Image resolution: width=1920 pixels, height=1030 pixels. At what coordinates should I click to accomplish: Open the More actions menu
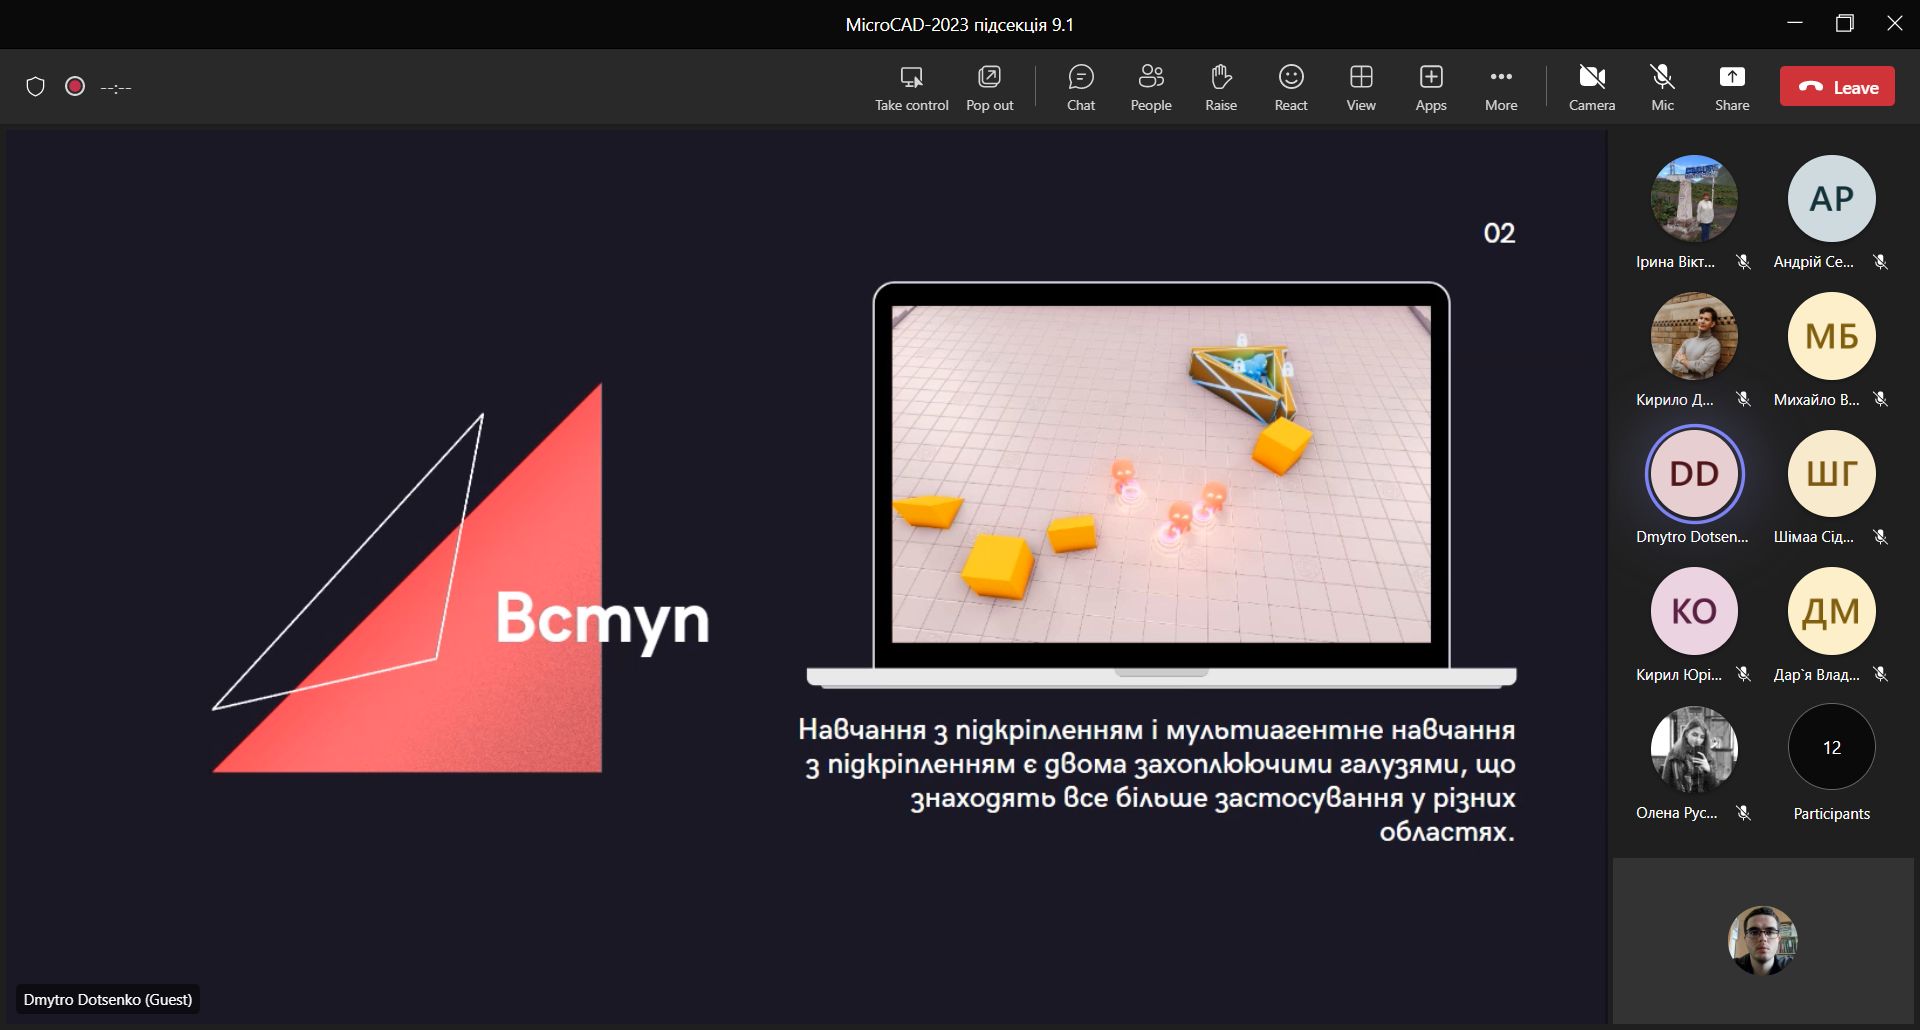point(1500,87)
